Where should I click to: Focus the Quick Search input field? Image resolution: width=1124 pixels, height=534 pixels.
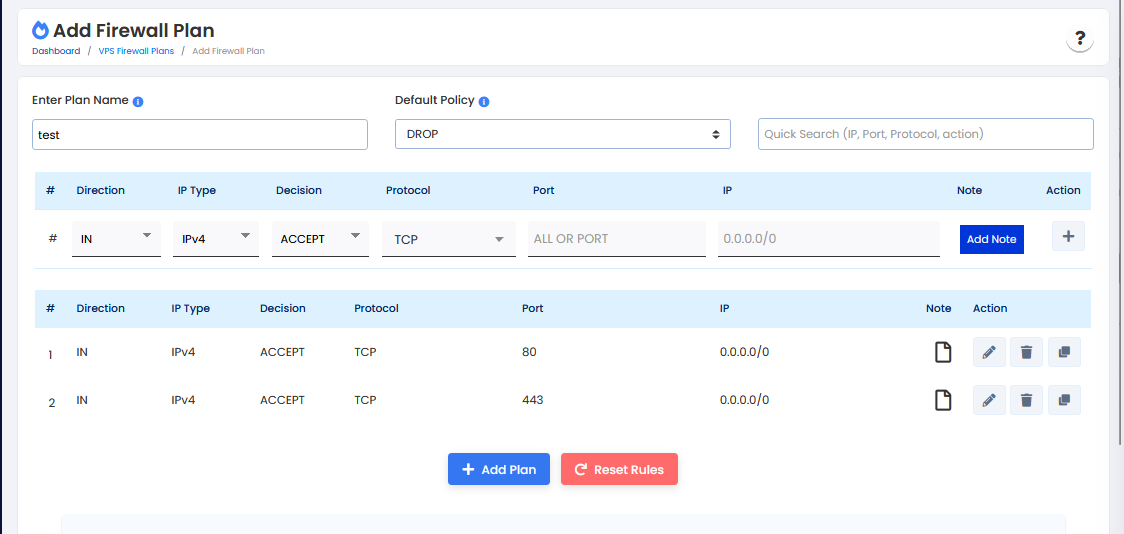(x=925, y=134)
